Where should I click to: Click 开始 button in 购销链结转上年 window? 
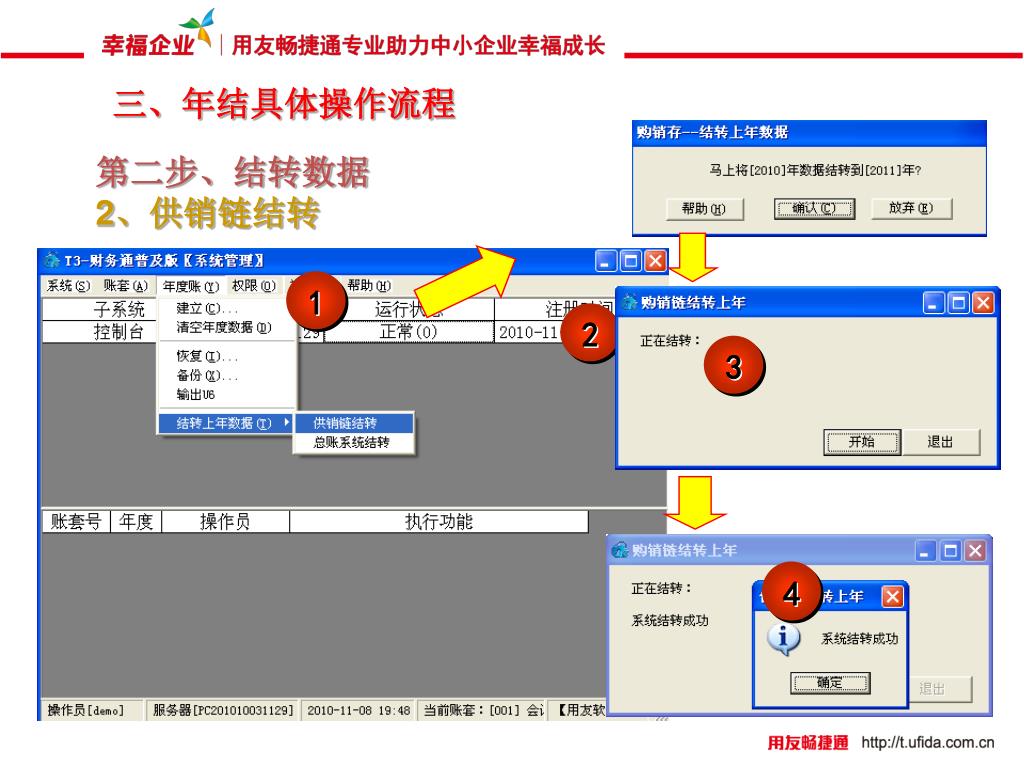coord(862,441)
